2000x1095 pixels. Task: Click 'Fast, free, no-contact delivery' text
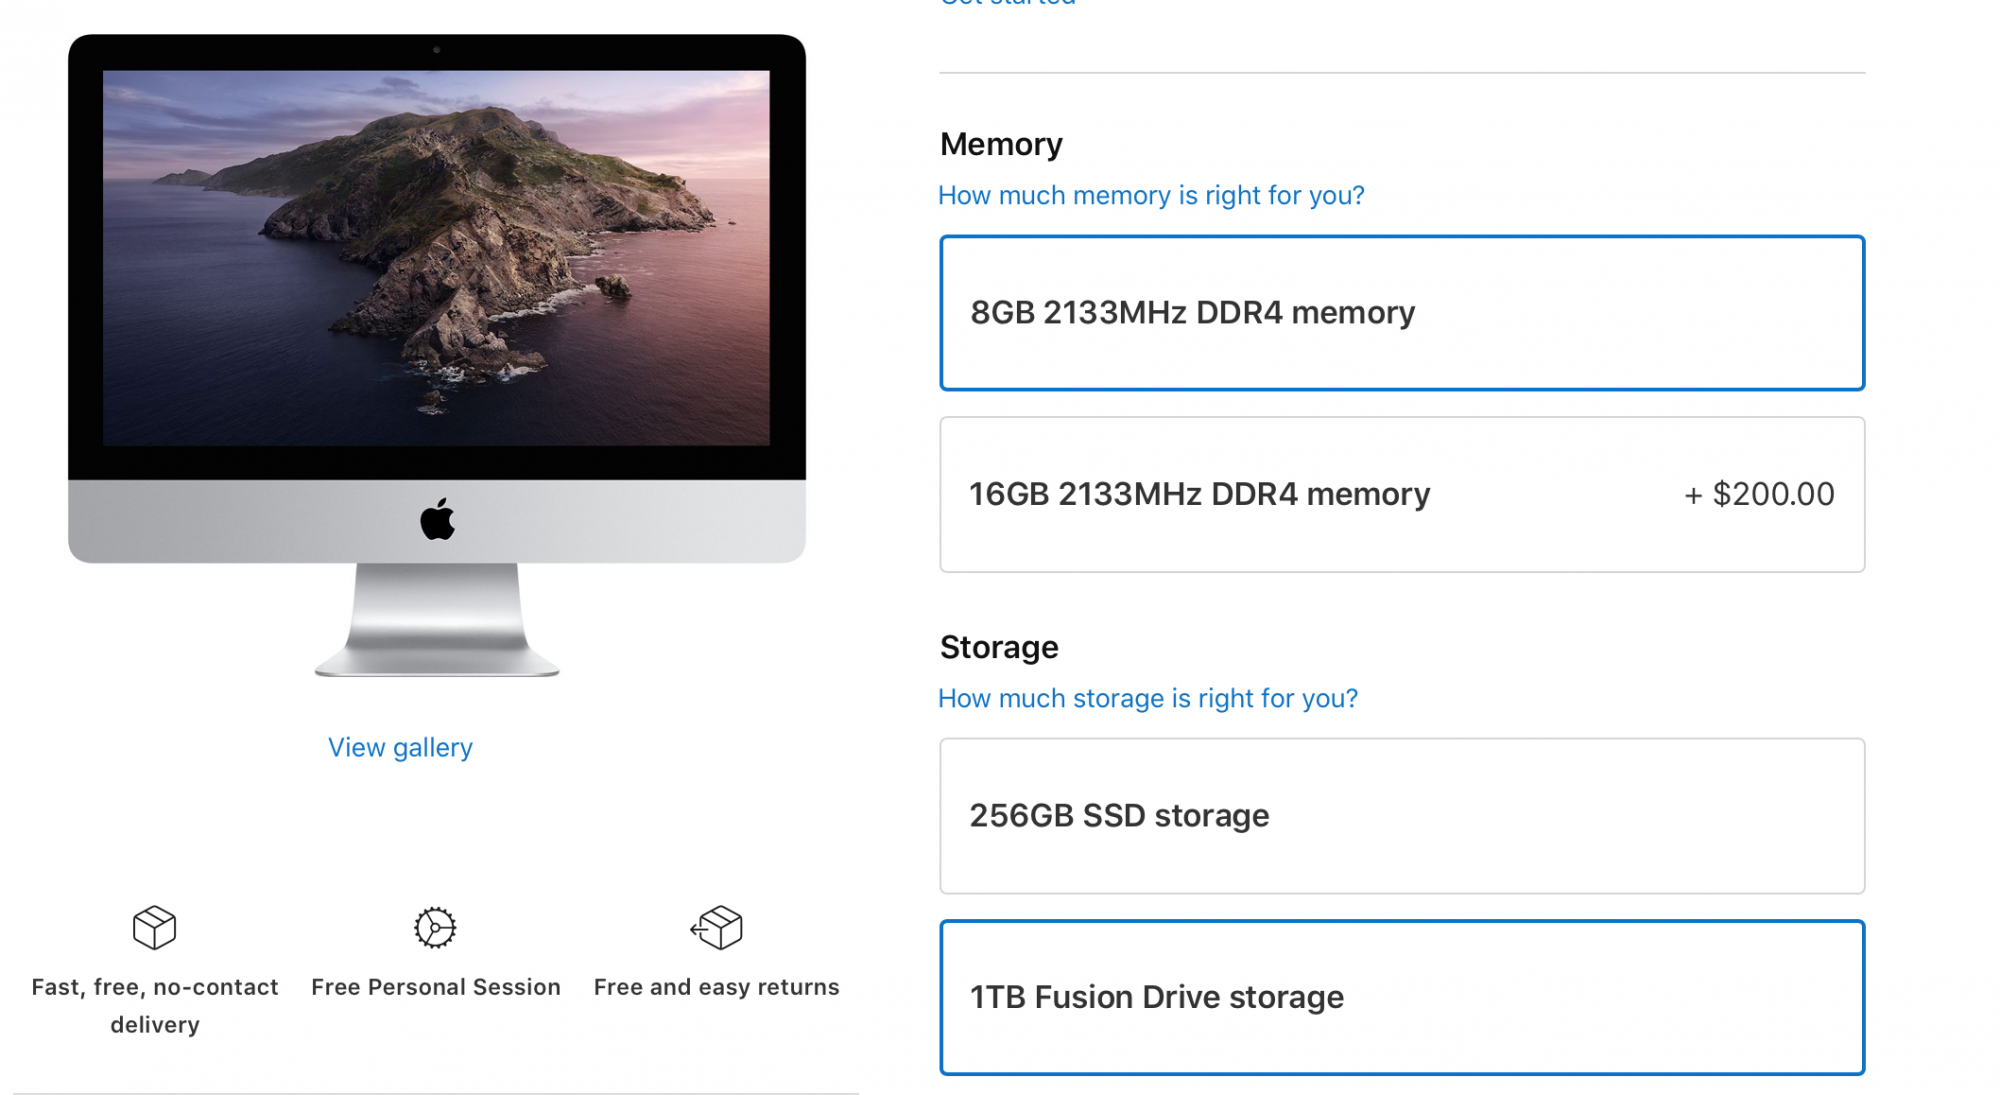(x=155, y=1005)
